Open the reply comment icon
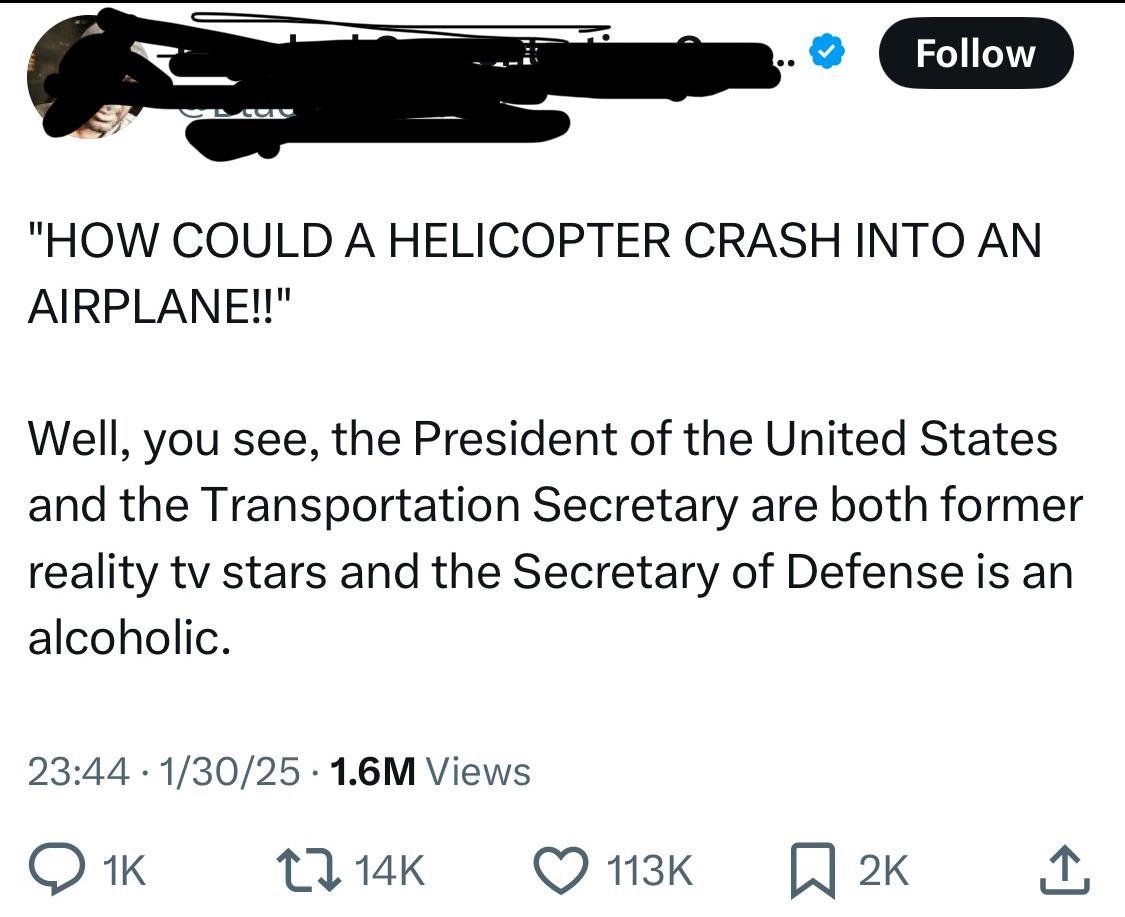The image size is (1125, 917). 56,870
